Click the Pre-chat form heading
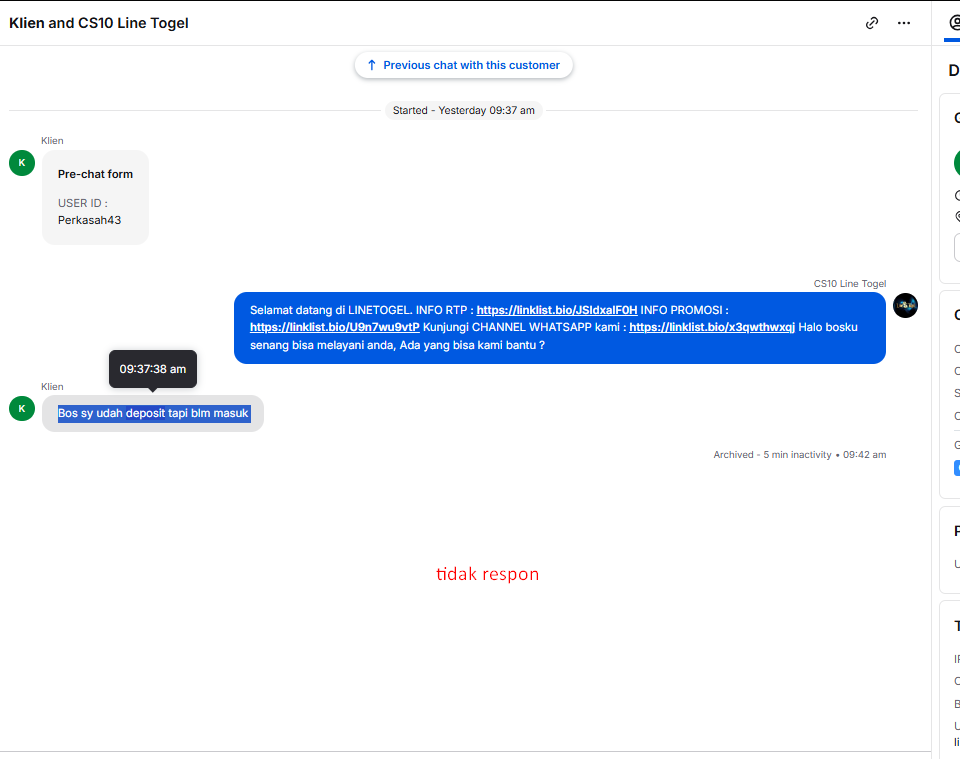Screen dimensions: 960x759 click(96, 174)
